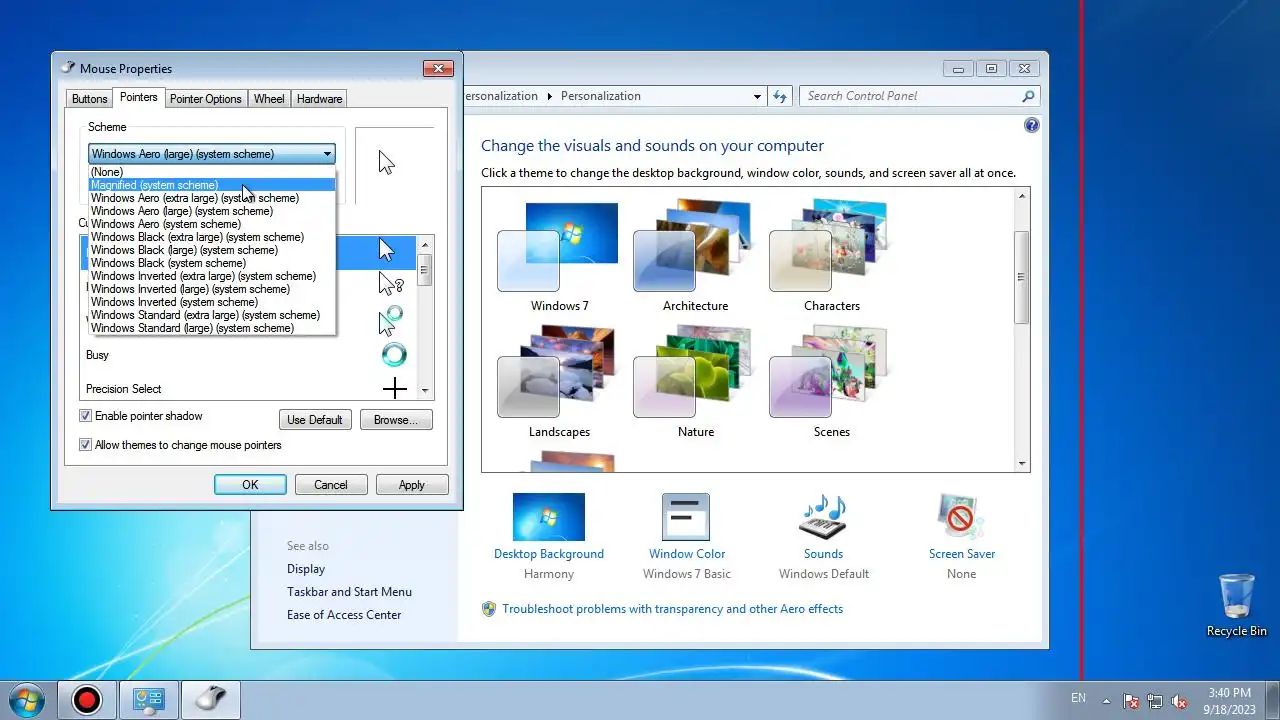Image resolution: width=1280 pixels, height=720 pixels.
Task: Choose Windows Standard (extra large) scheme
Action: point(212,315)
